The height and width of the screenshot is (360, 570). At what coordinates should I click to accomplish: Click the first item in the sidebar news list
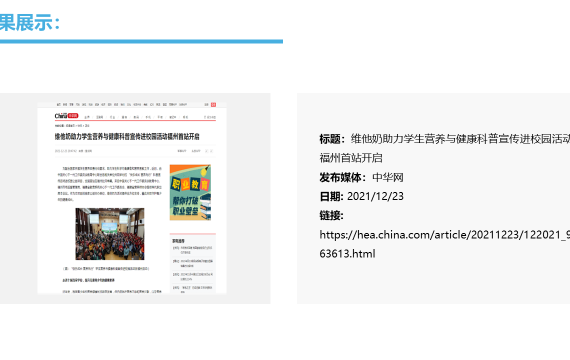pyautogui.click(x=193, y=250)
